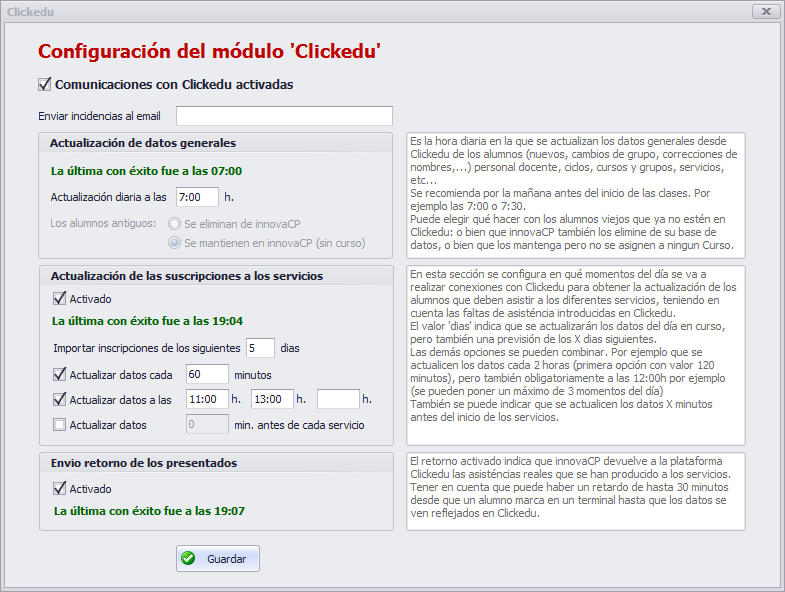
Task: Click the 11:00 hour field
Action: (207, 399)
